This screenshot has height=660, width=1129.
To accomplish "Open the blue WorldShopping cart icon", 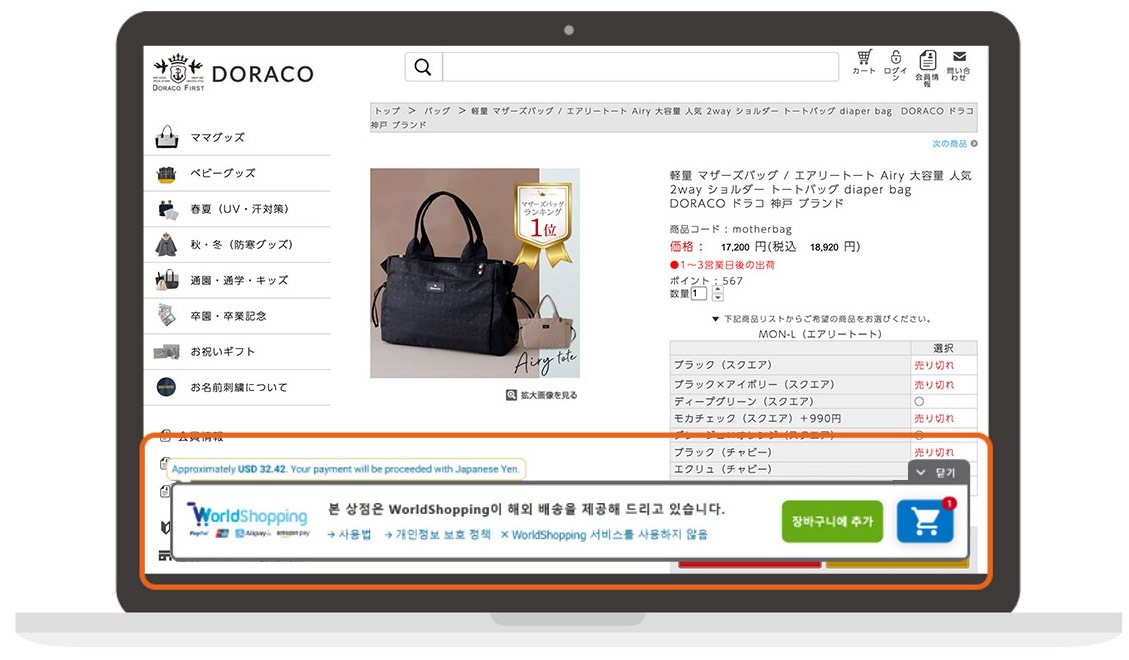I will click(925, 521).
